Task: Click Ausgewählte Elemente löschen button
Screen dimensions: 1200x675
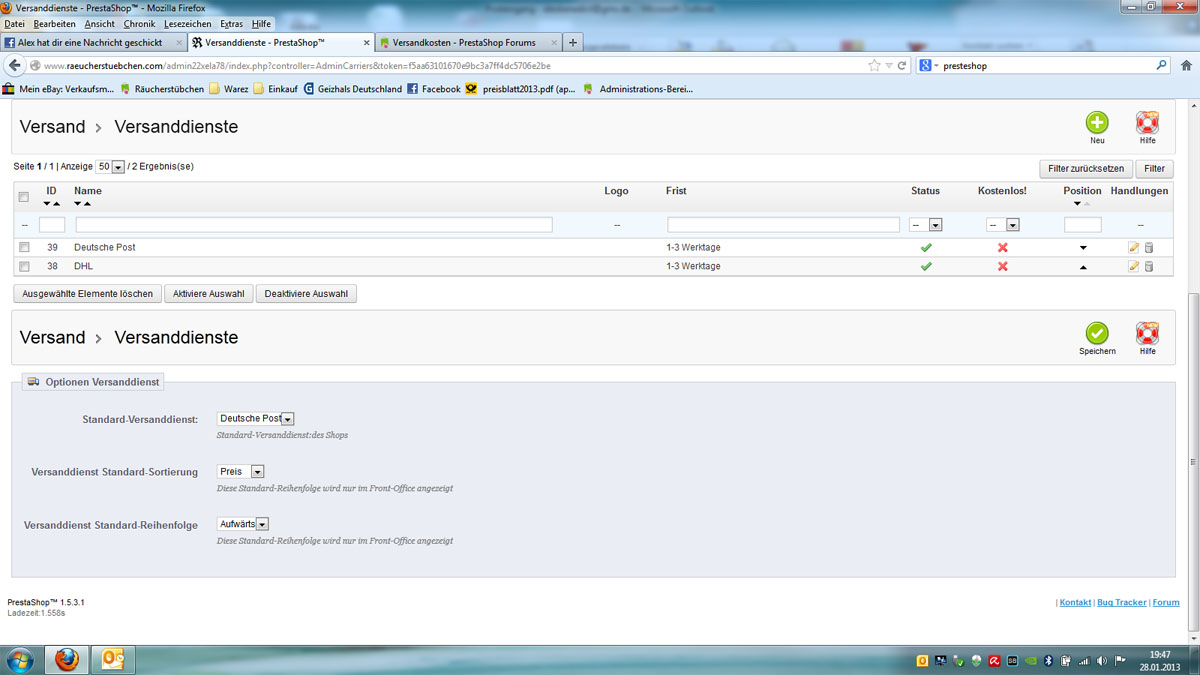Action: pos(87,294)
